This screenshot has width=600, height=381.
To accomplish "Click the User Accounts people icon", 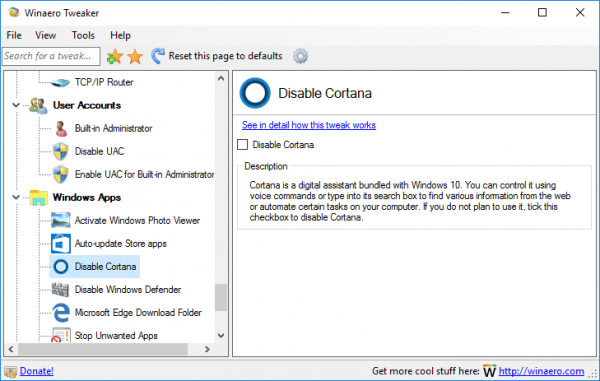I will [x=39, y=106].
